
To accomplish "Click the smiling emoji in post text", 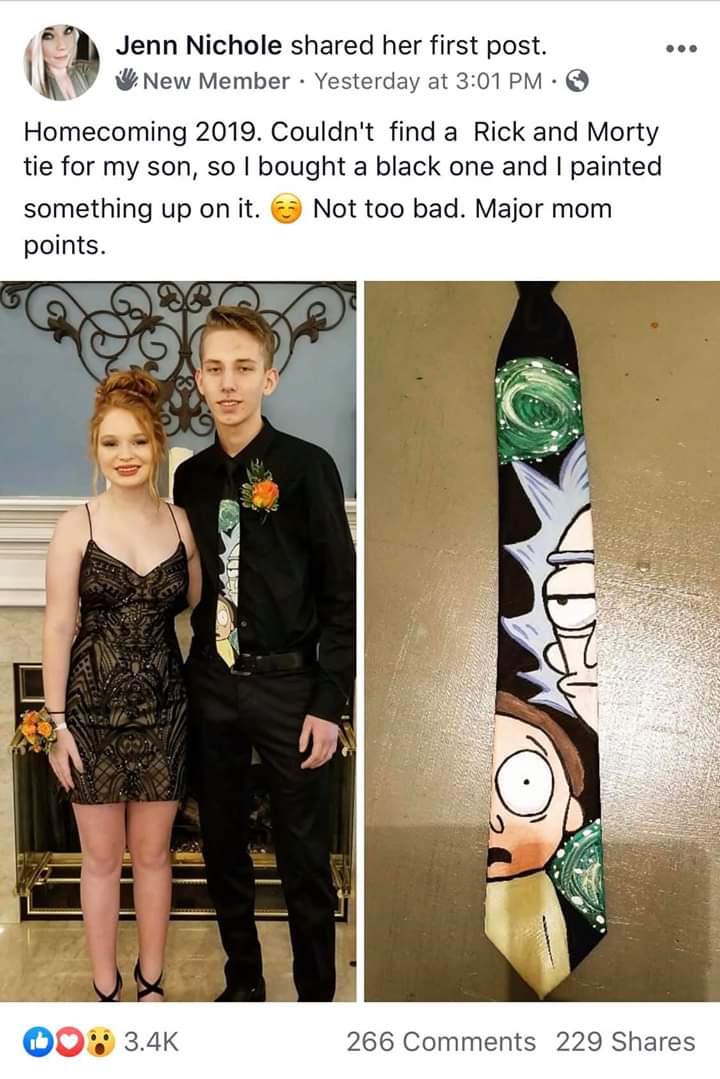I will point(286,209).
